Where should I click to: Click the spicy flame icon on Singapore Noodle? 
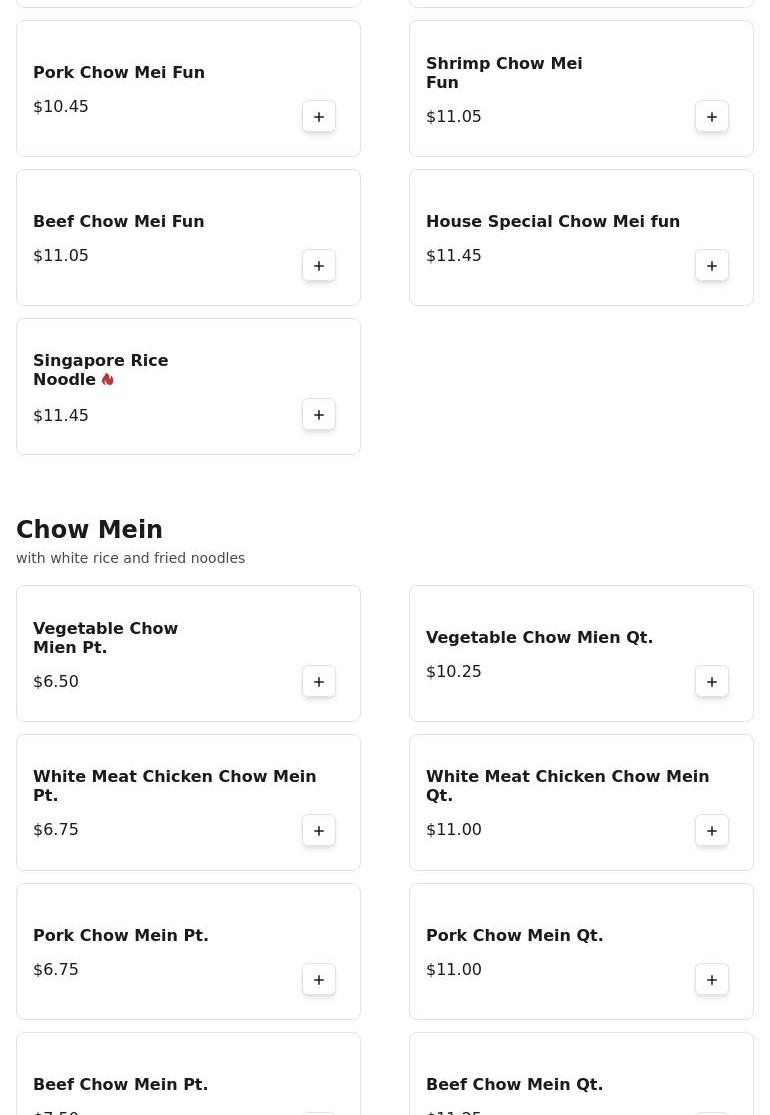[x=107, y=380]
